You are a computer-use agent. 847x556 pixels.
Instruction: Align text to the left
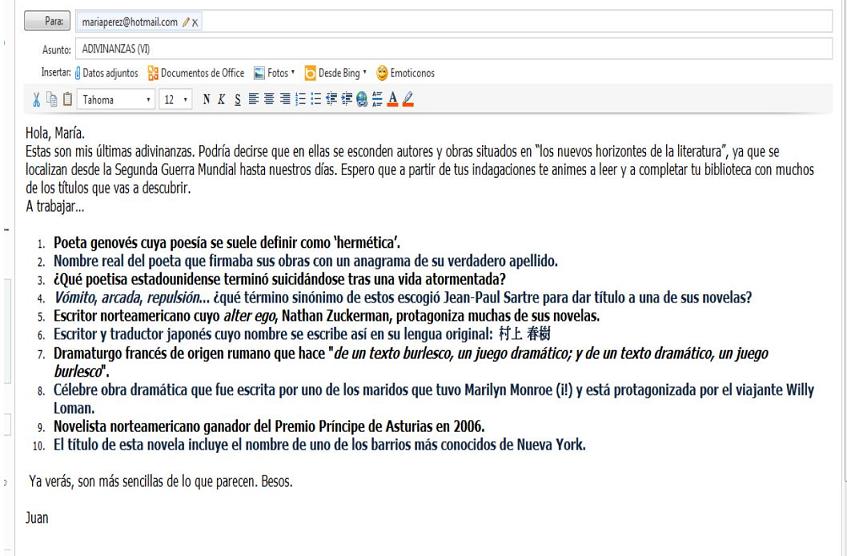[253, 99]
